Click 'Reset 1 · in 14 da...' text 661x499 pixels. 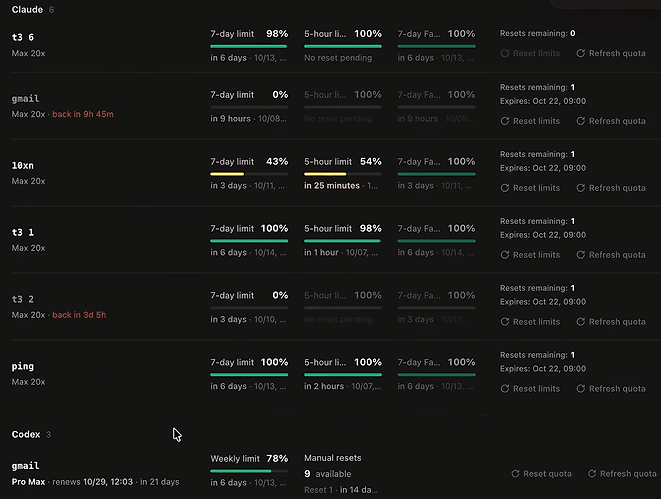point(341,490)
